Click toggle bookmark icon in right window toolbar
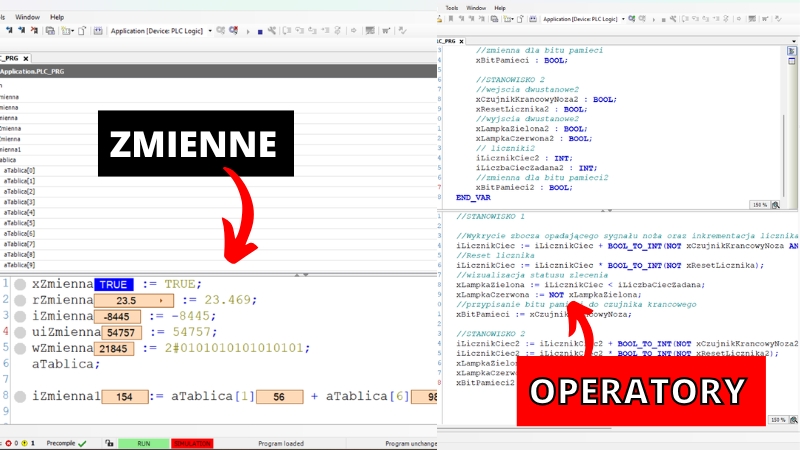This screenshot has width=800, height=450. [x=451, y=19]
